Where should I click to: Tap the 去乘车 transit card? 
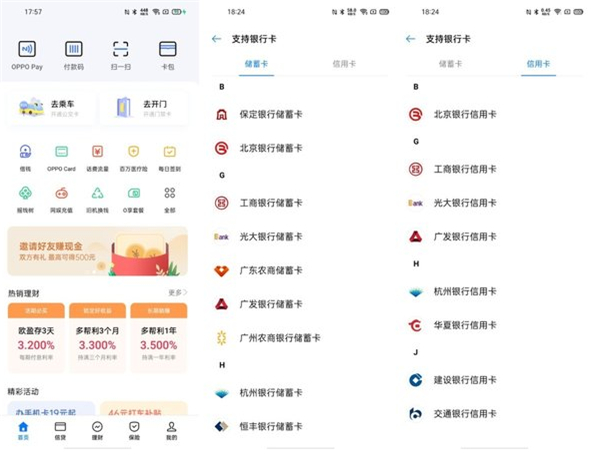point(50,108)
